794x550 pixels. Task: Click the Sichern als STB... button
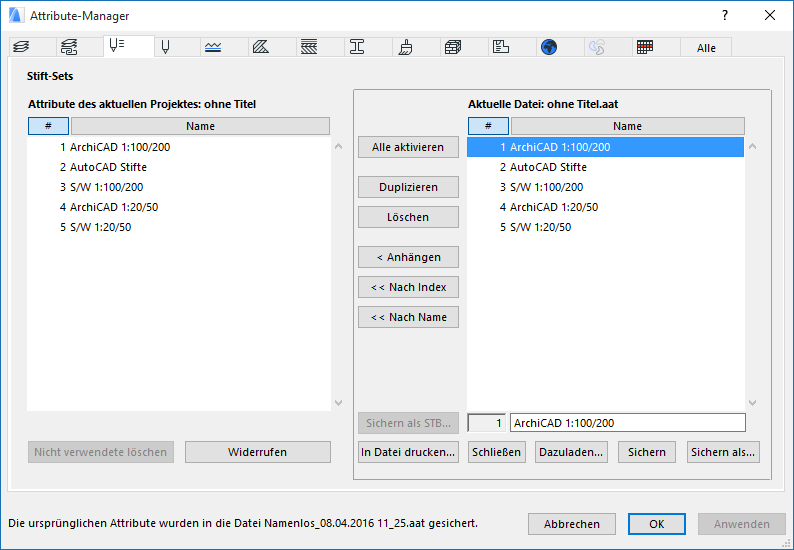click(408, 423)
